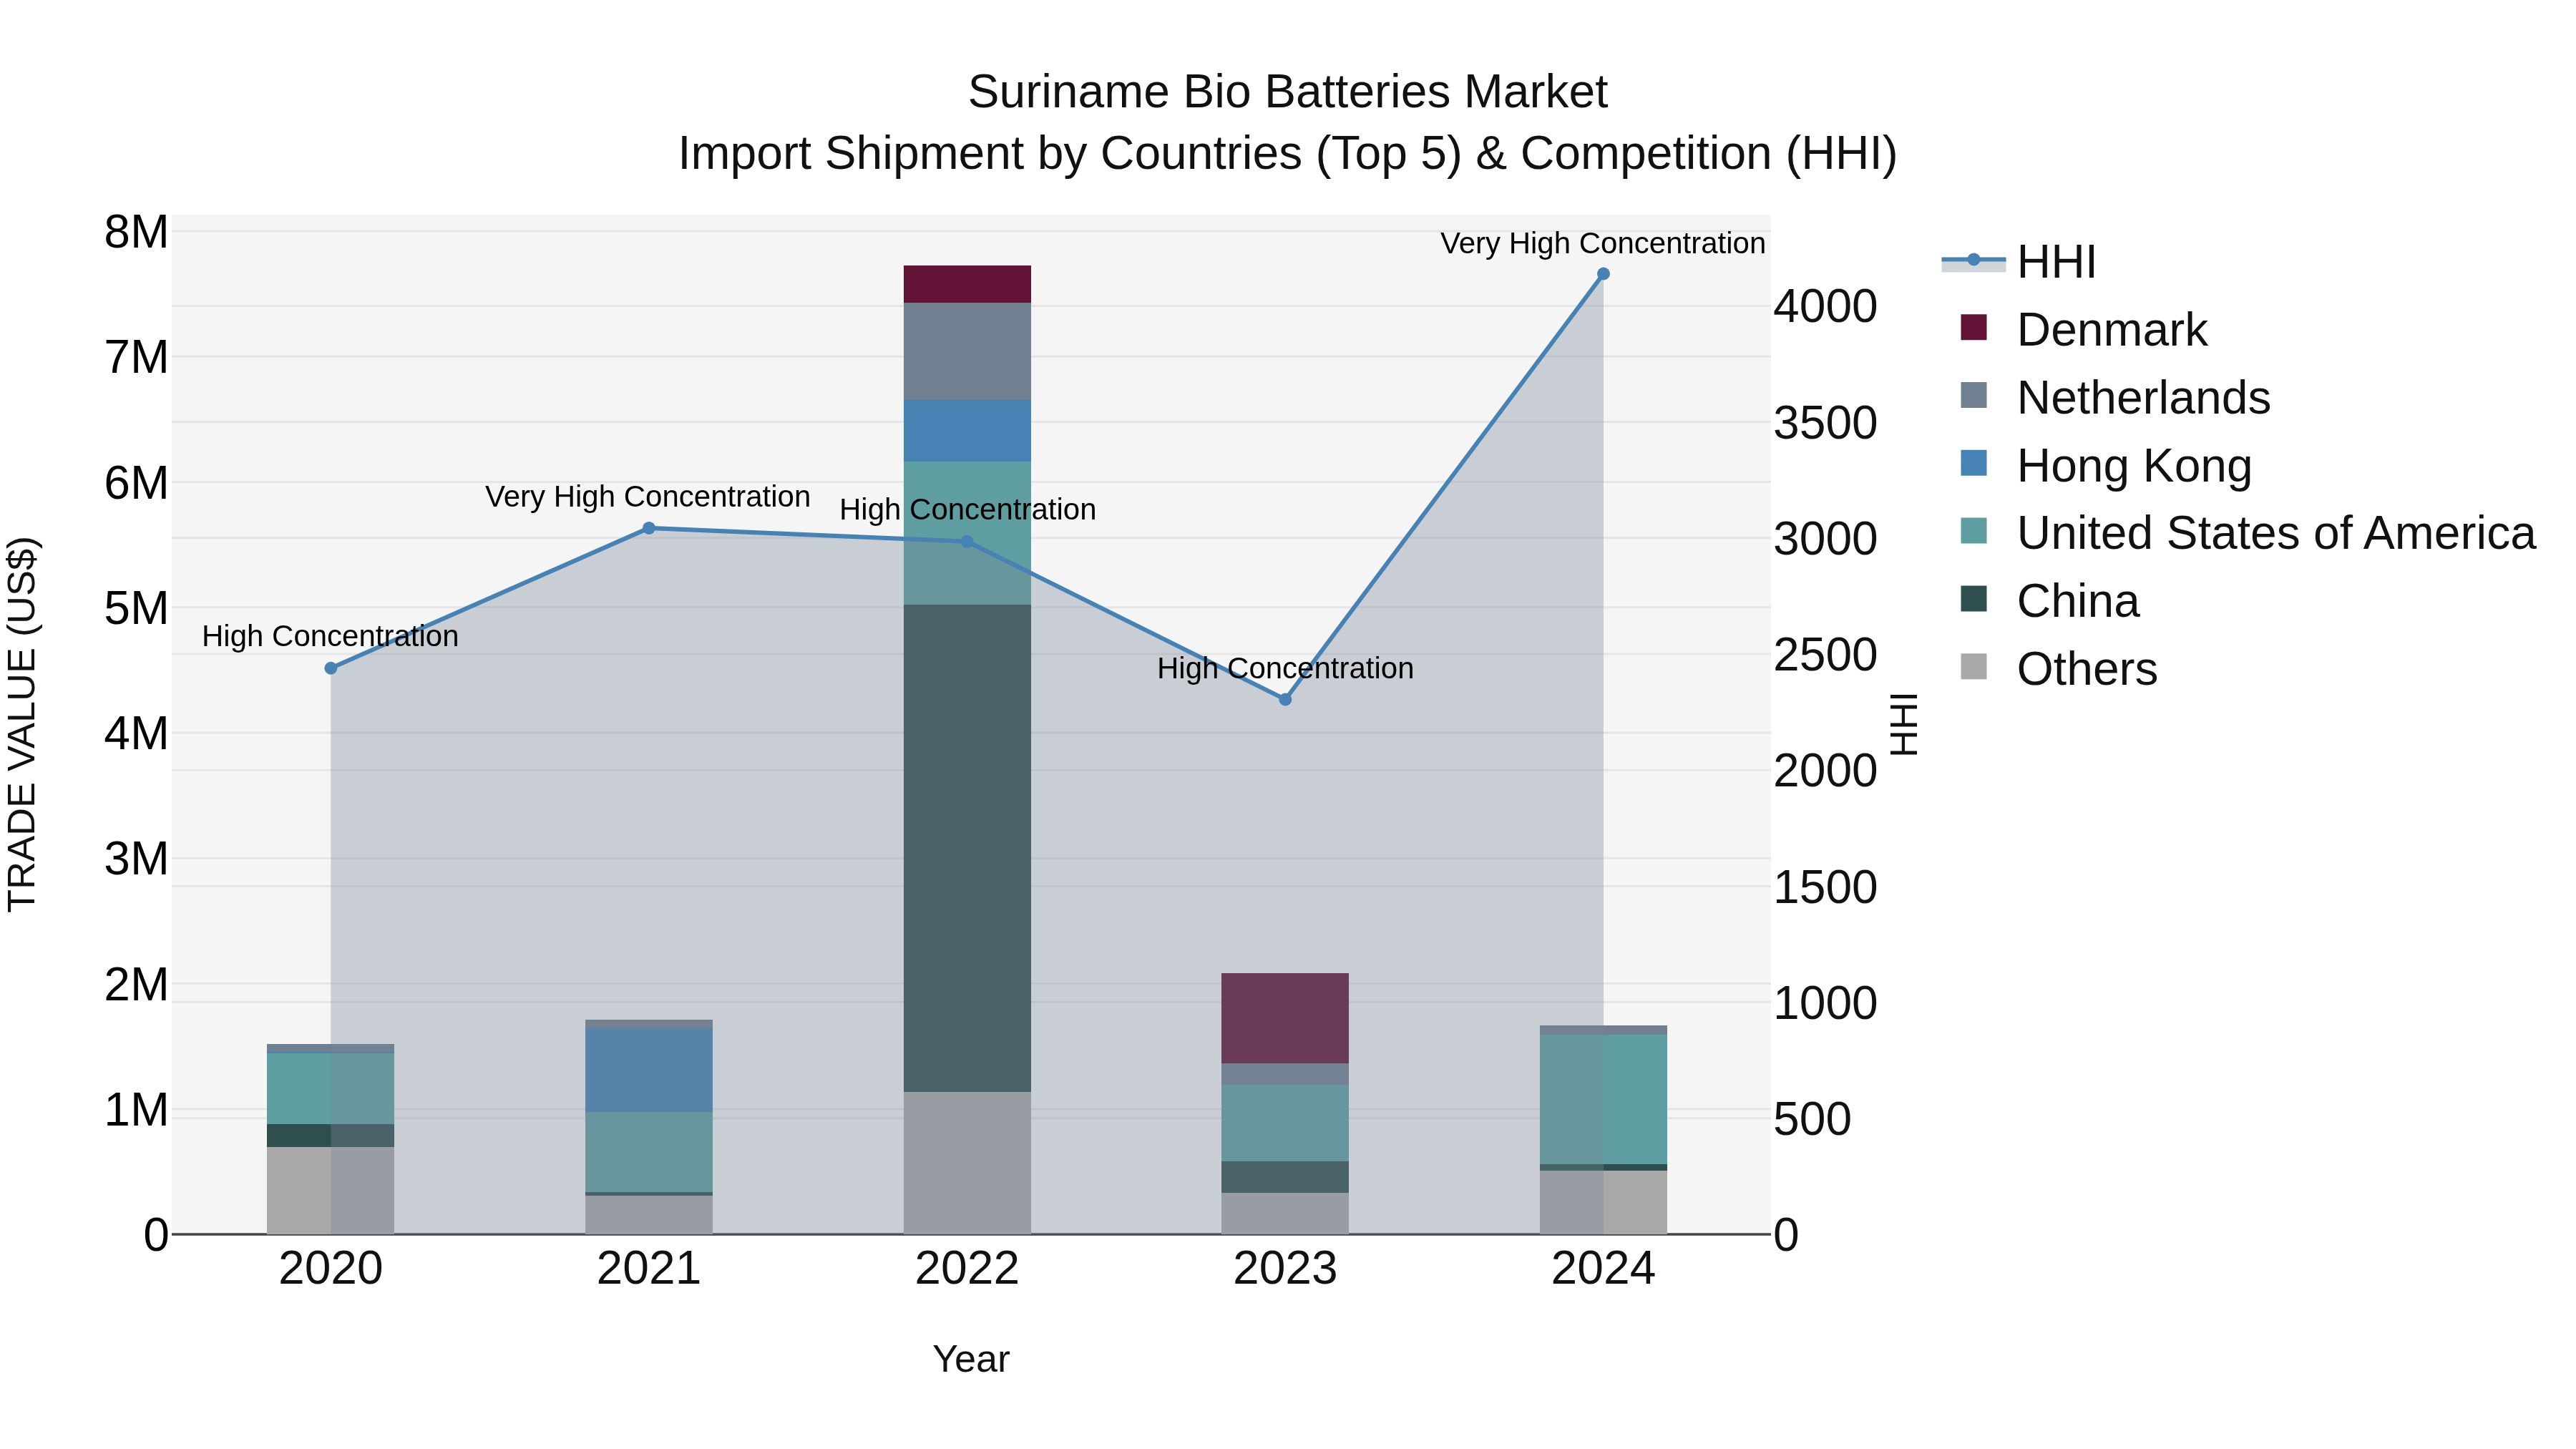Viewport: 2576px width, 1449px height.
Task: Click the Netherlands legend color swatch
Action: (1974, 396)
